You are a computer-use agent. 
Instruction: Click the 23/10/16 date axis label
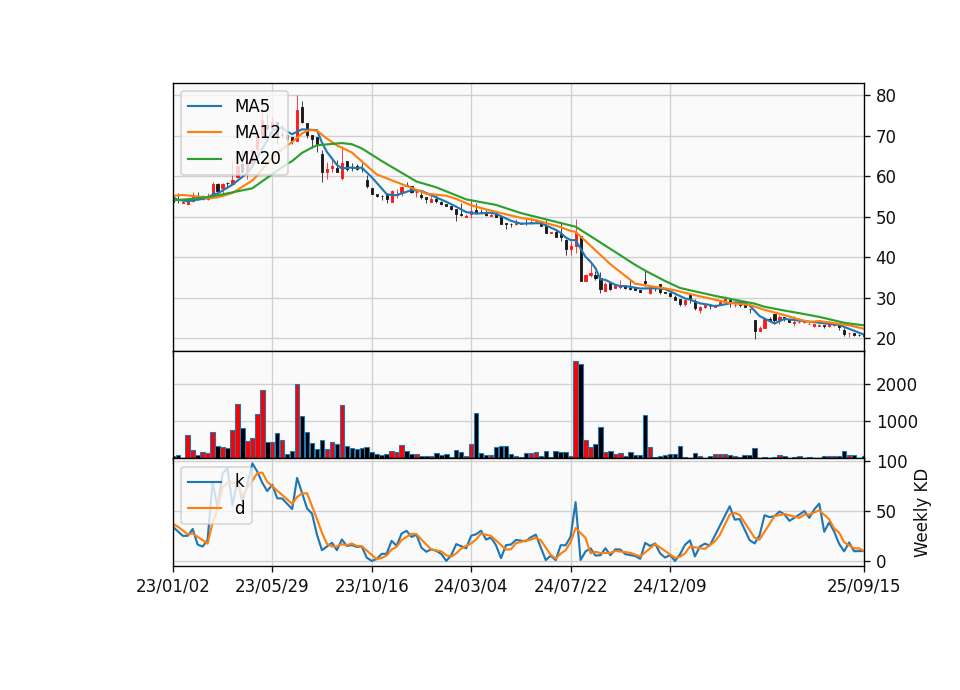pyautogui.click(x=372, y=586)
